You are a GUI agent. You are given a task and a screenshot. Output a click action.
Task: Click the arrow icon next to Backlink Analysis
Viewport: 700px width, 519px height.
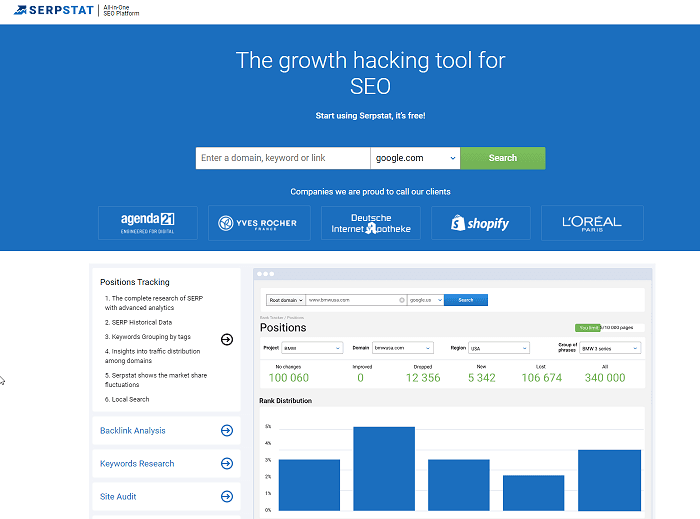(x=227, y=431)
